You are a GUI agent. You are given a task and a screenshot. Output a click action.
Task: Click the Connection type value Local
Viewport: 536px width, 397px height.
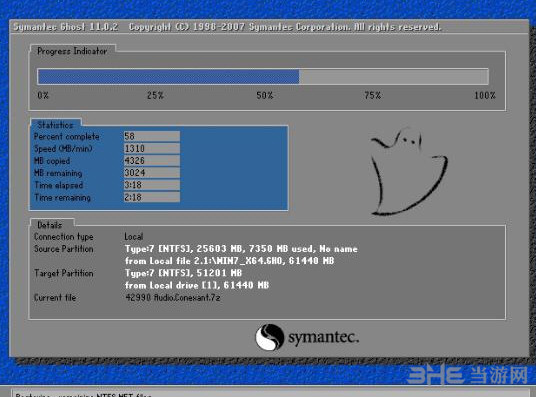point(134,237)
